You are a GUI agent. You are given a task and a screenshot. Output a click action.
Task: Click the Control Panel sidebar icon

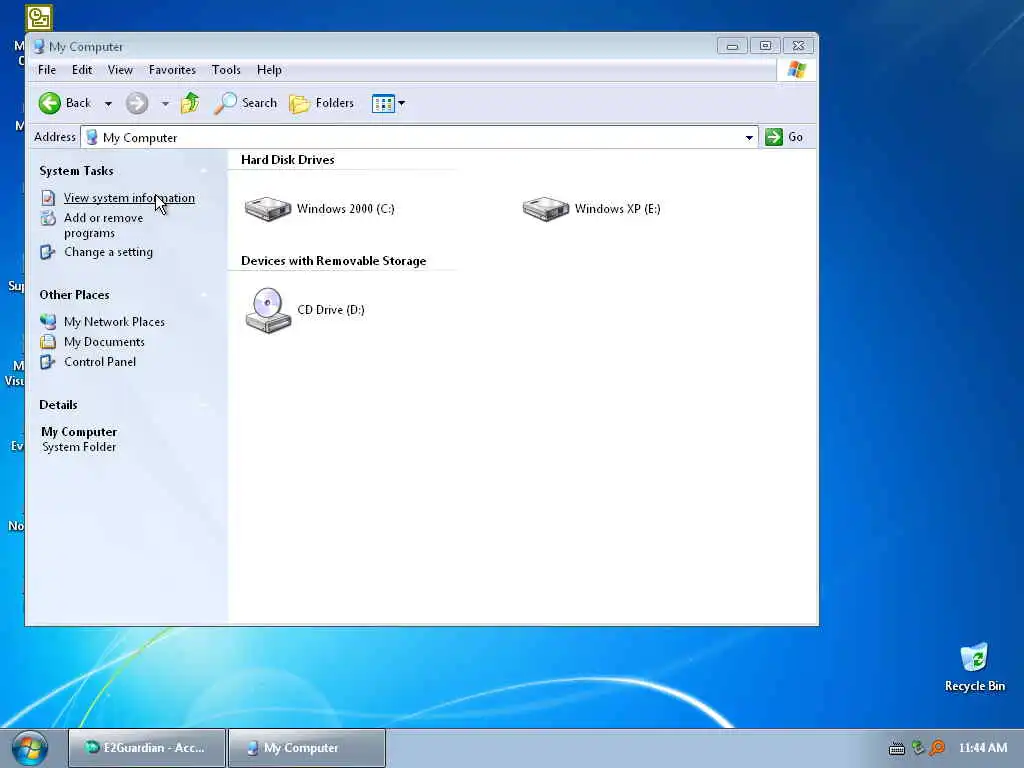click(48, 362)
